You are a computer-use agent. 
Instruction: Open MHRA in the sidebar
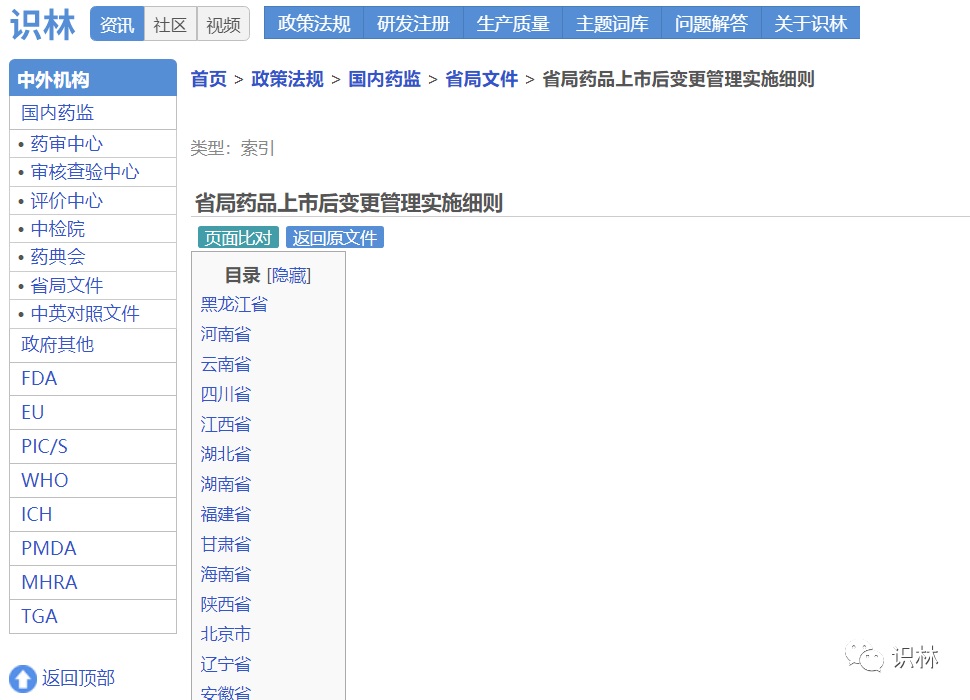[x=93, y=583]
